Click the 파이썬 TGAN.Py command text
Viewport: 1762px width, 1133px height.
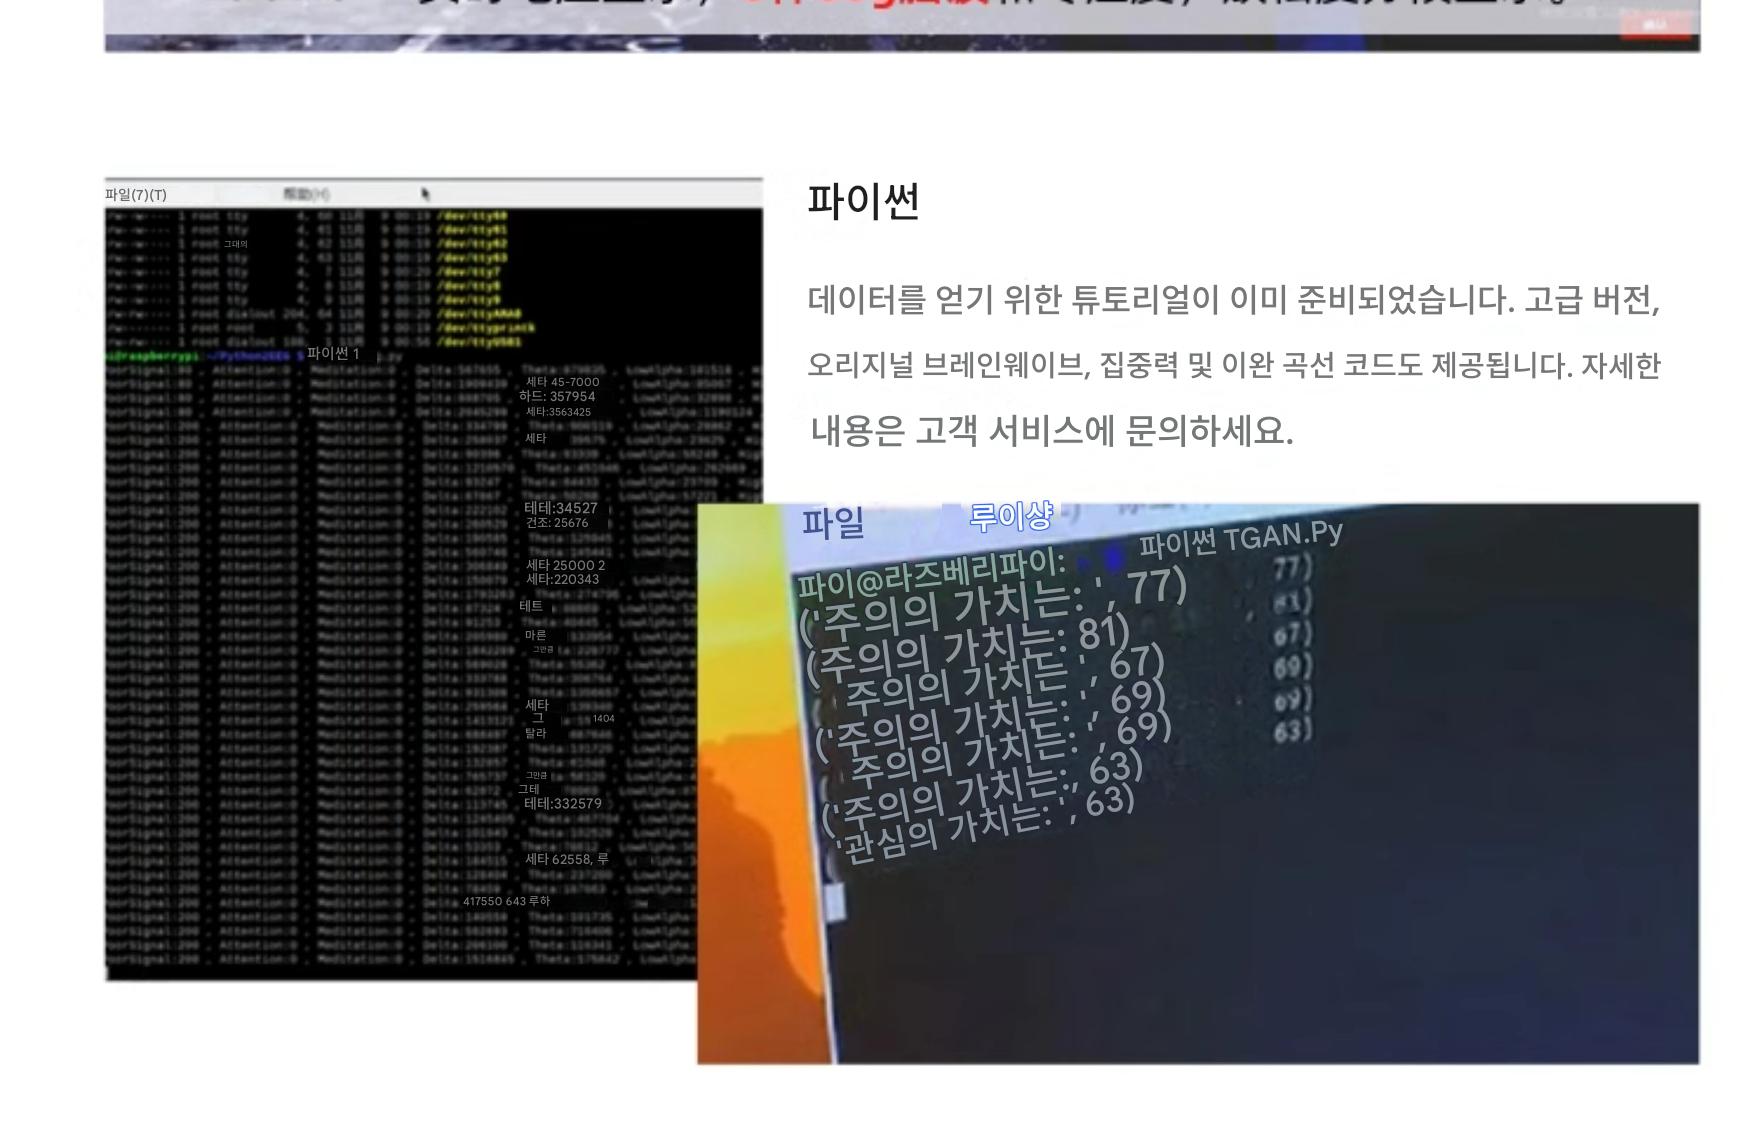[1240, 539]
